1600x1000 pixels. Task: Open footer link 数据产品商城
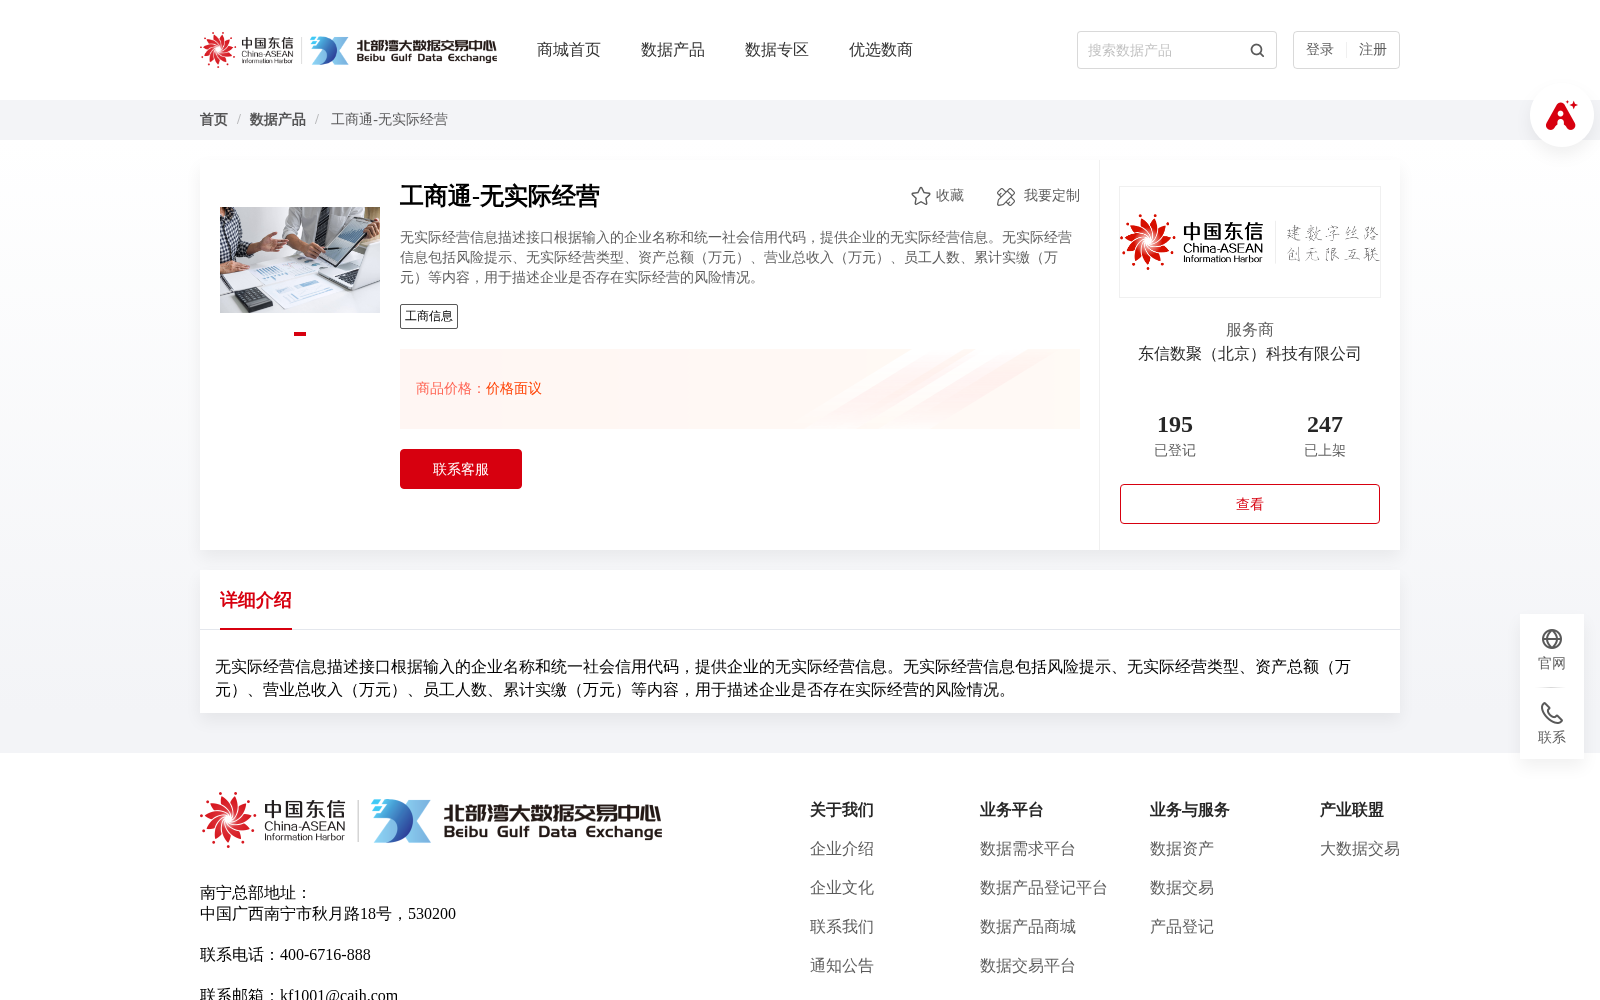click(x=1028, y=927)
